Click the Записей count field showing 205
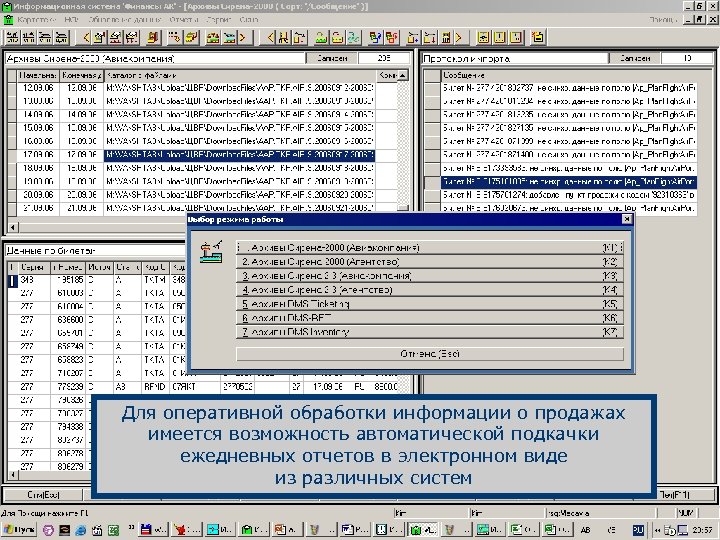The height and width of the screenshot is (540, 720). click(x=384, y=58)
